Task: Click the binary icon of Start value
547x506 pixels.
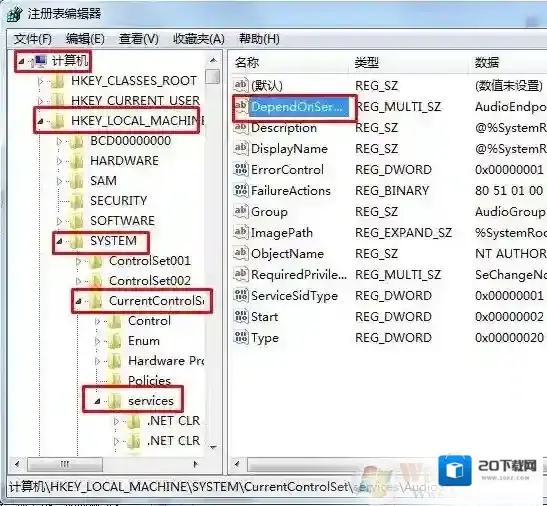Action: click(241, 316)
